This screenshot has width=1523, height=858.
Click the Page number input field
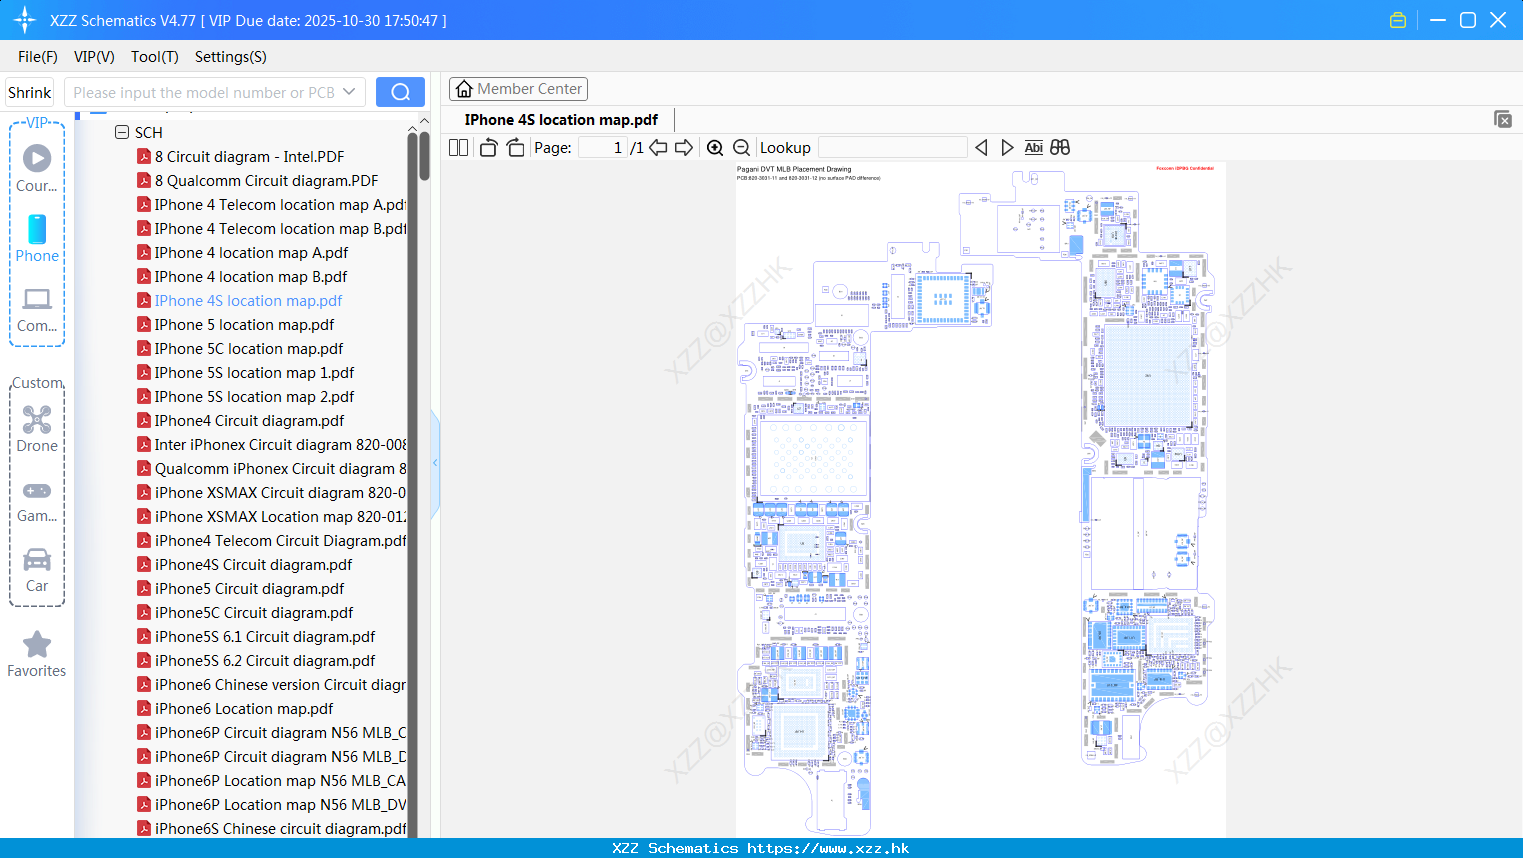602,148
